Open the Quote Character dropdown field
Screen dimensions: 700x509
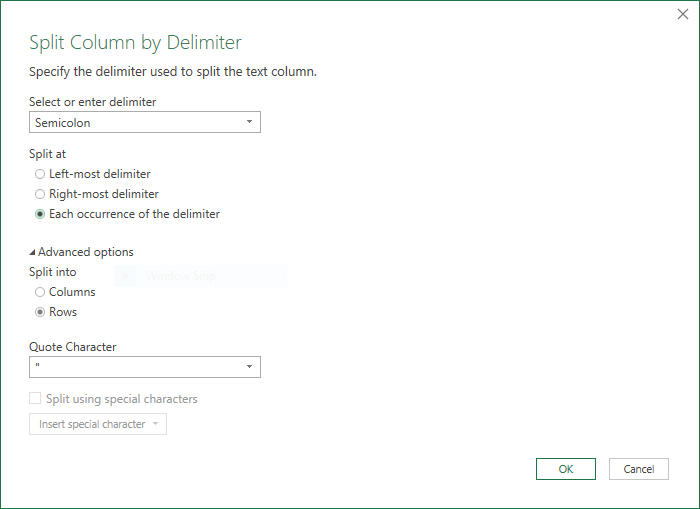(x=145, y=367)
